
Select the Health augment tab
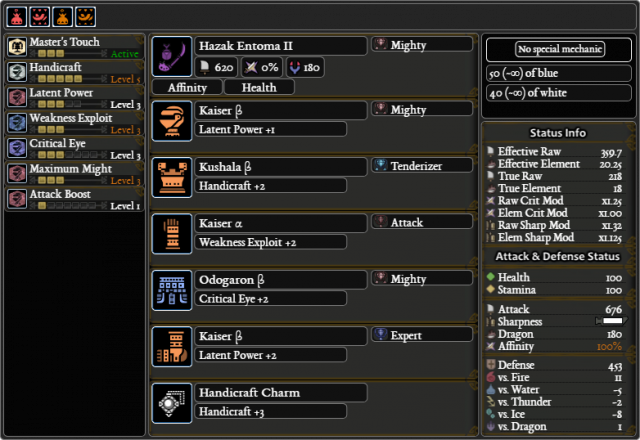tap(259, 87)
